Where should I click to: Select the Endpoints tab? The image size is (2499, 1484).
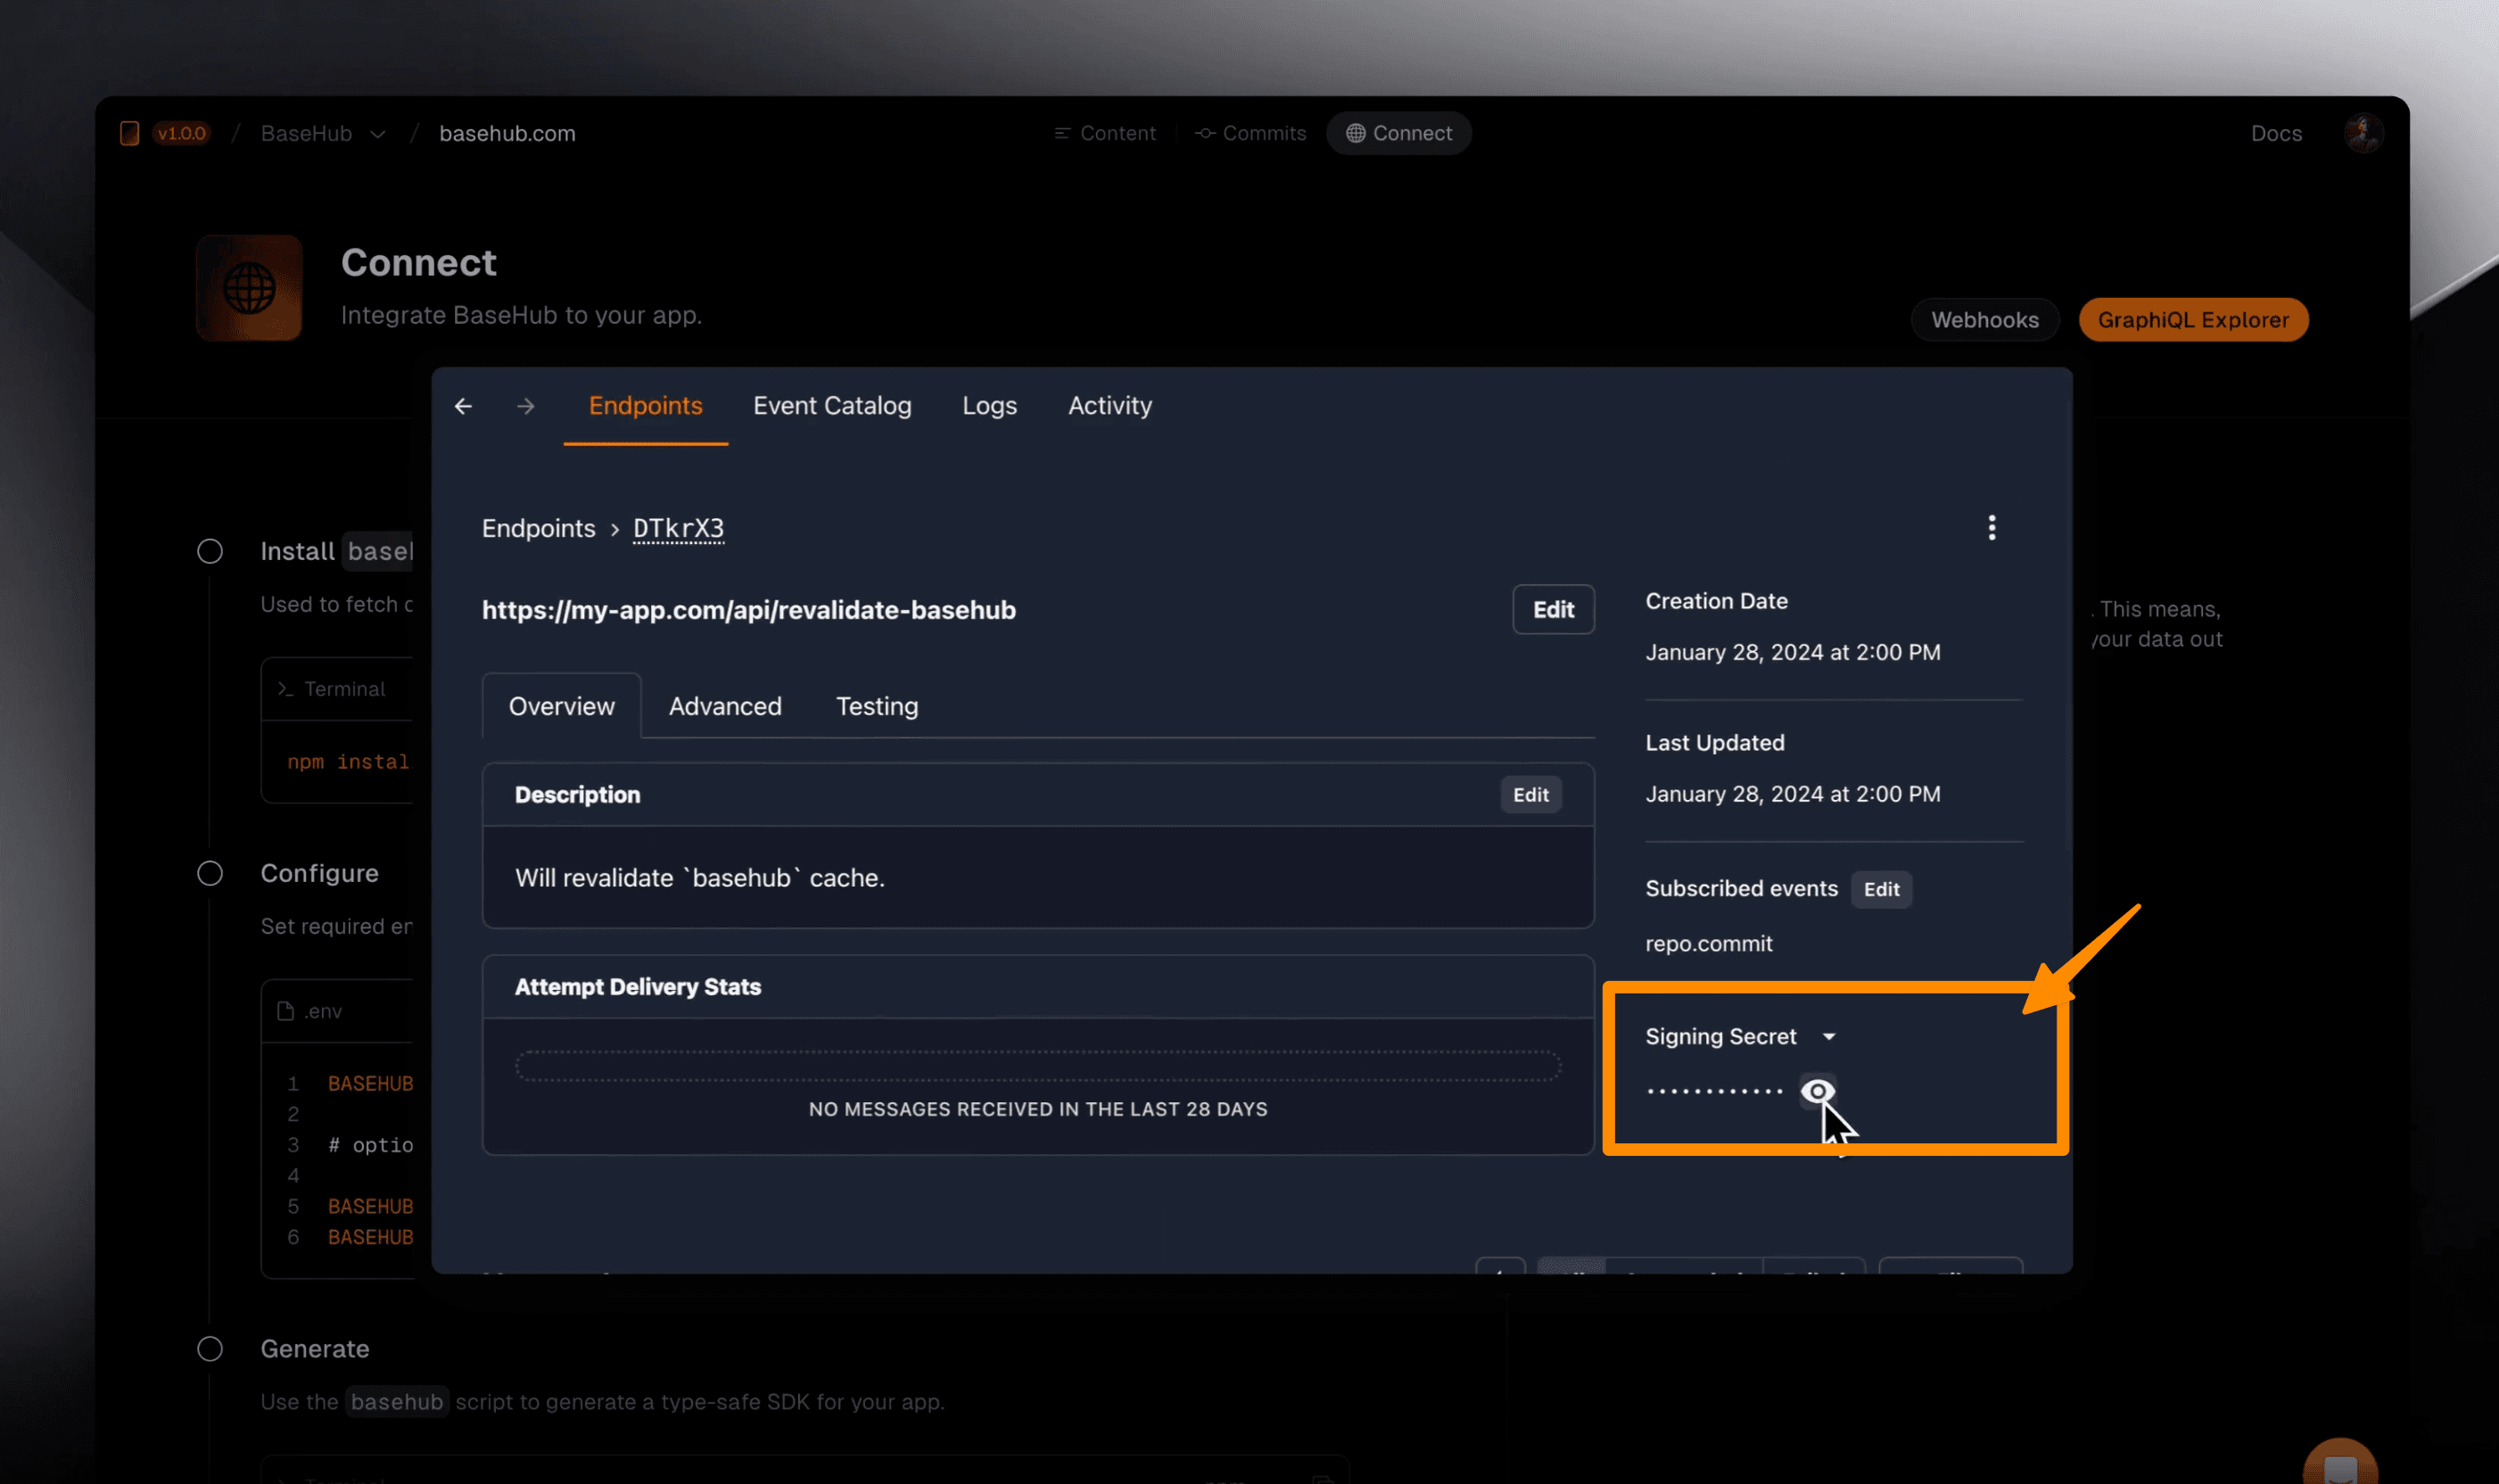click(646, 406)
